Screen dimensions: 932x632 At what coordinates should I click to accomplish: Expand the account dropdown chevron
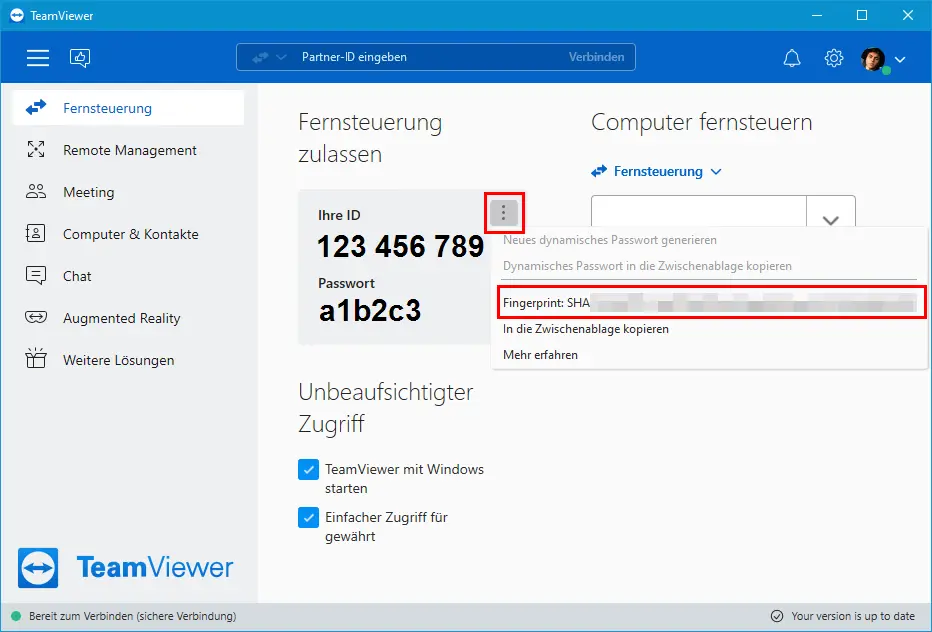(900, 59)
